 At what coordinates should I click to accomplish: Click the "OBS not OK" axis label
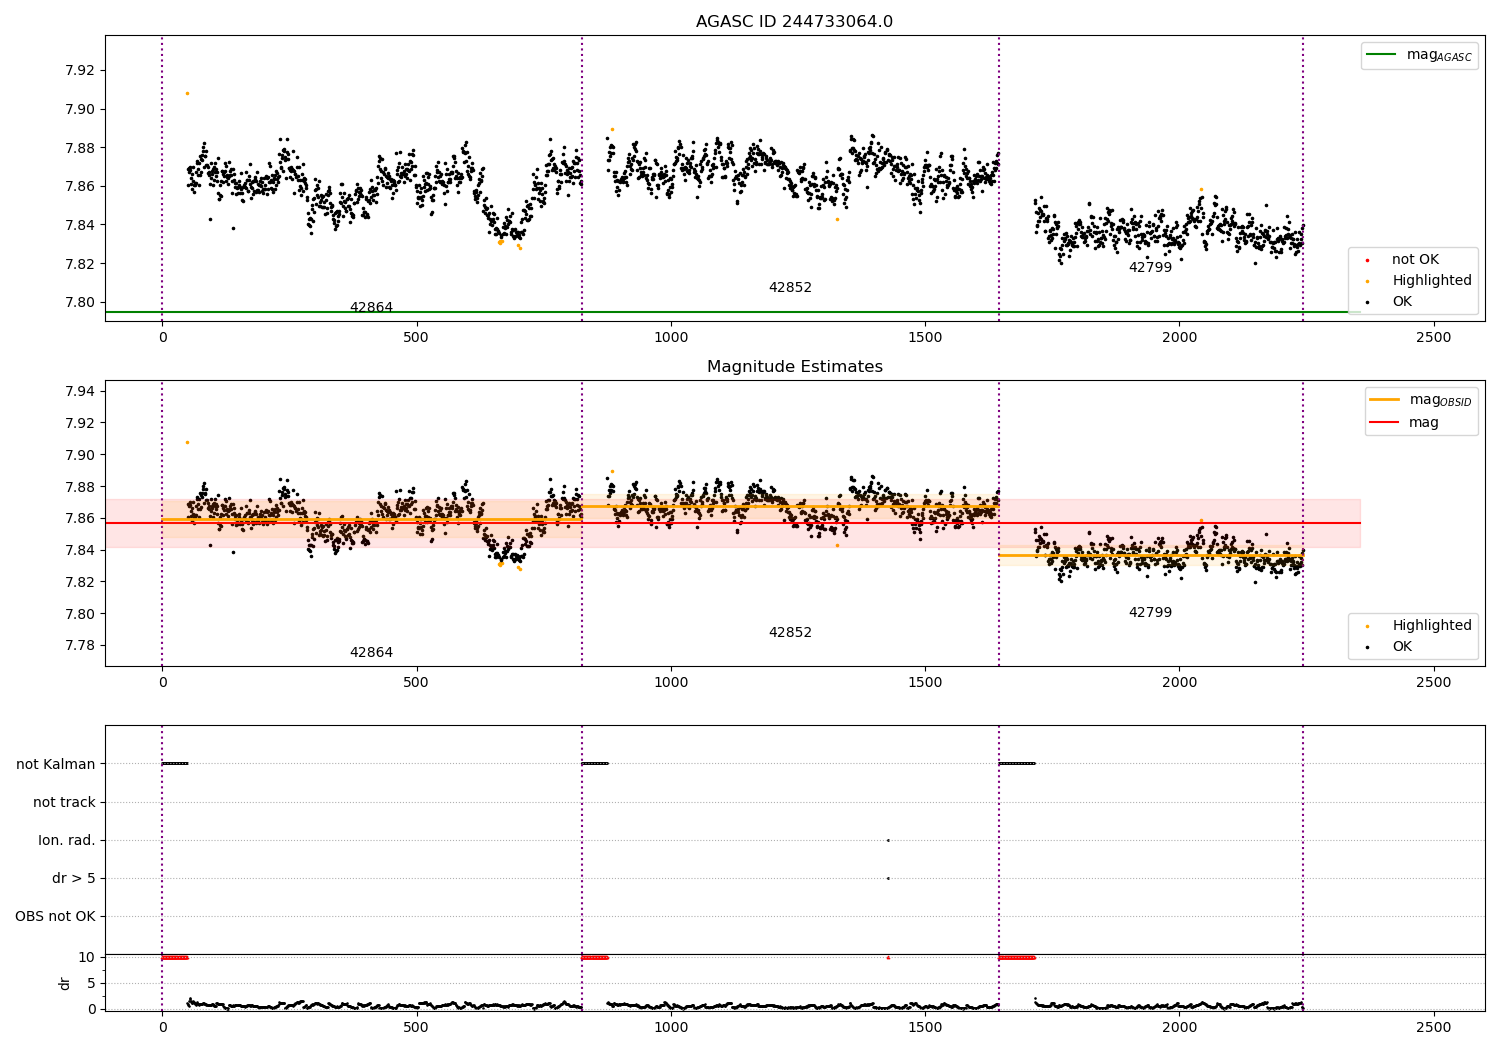[x=55, y=917]
